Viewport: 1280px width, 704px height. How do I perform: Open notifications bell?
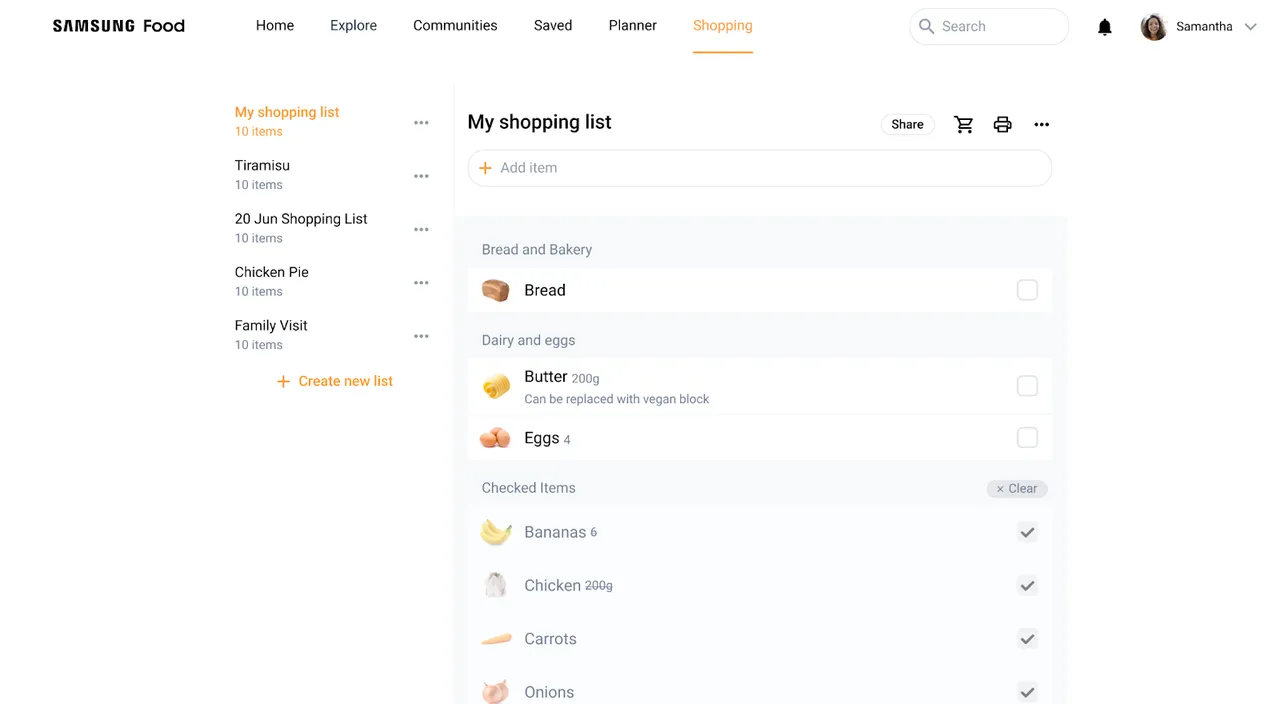(x=1104, y=27)
